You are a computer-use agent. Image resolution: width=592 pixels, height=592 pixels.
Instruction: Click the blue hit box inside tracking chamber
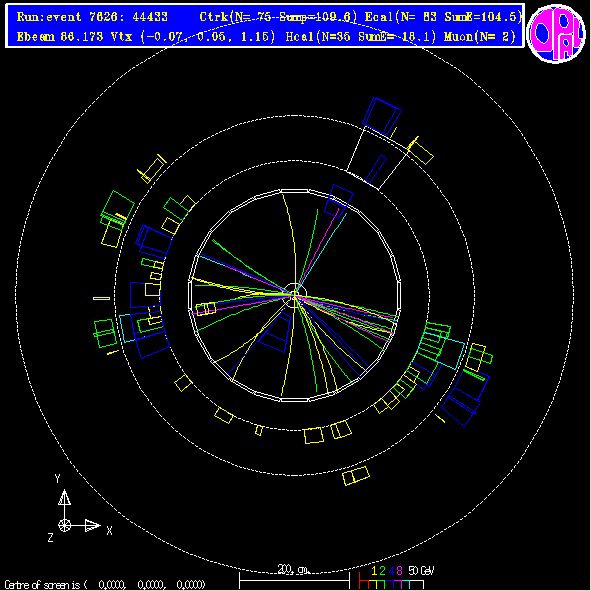[x=275, y=332]
